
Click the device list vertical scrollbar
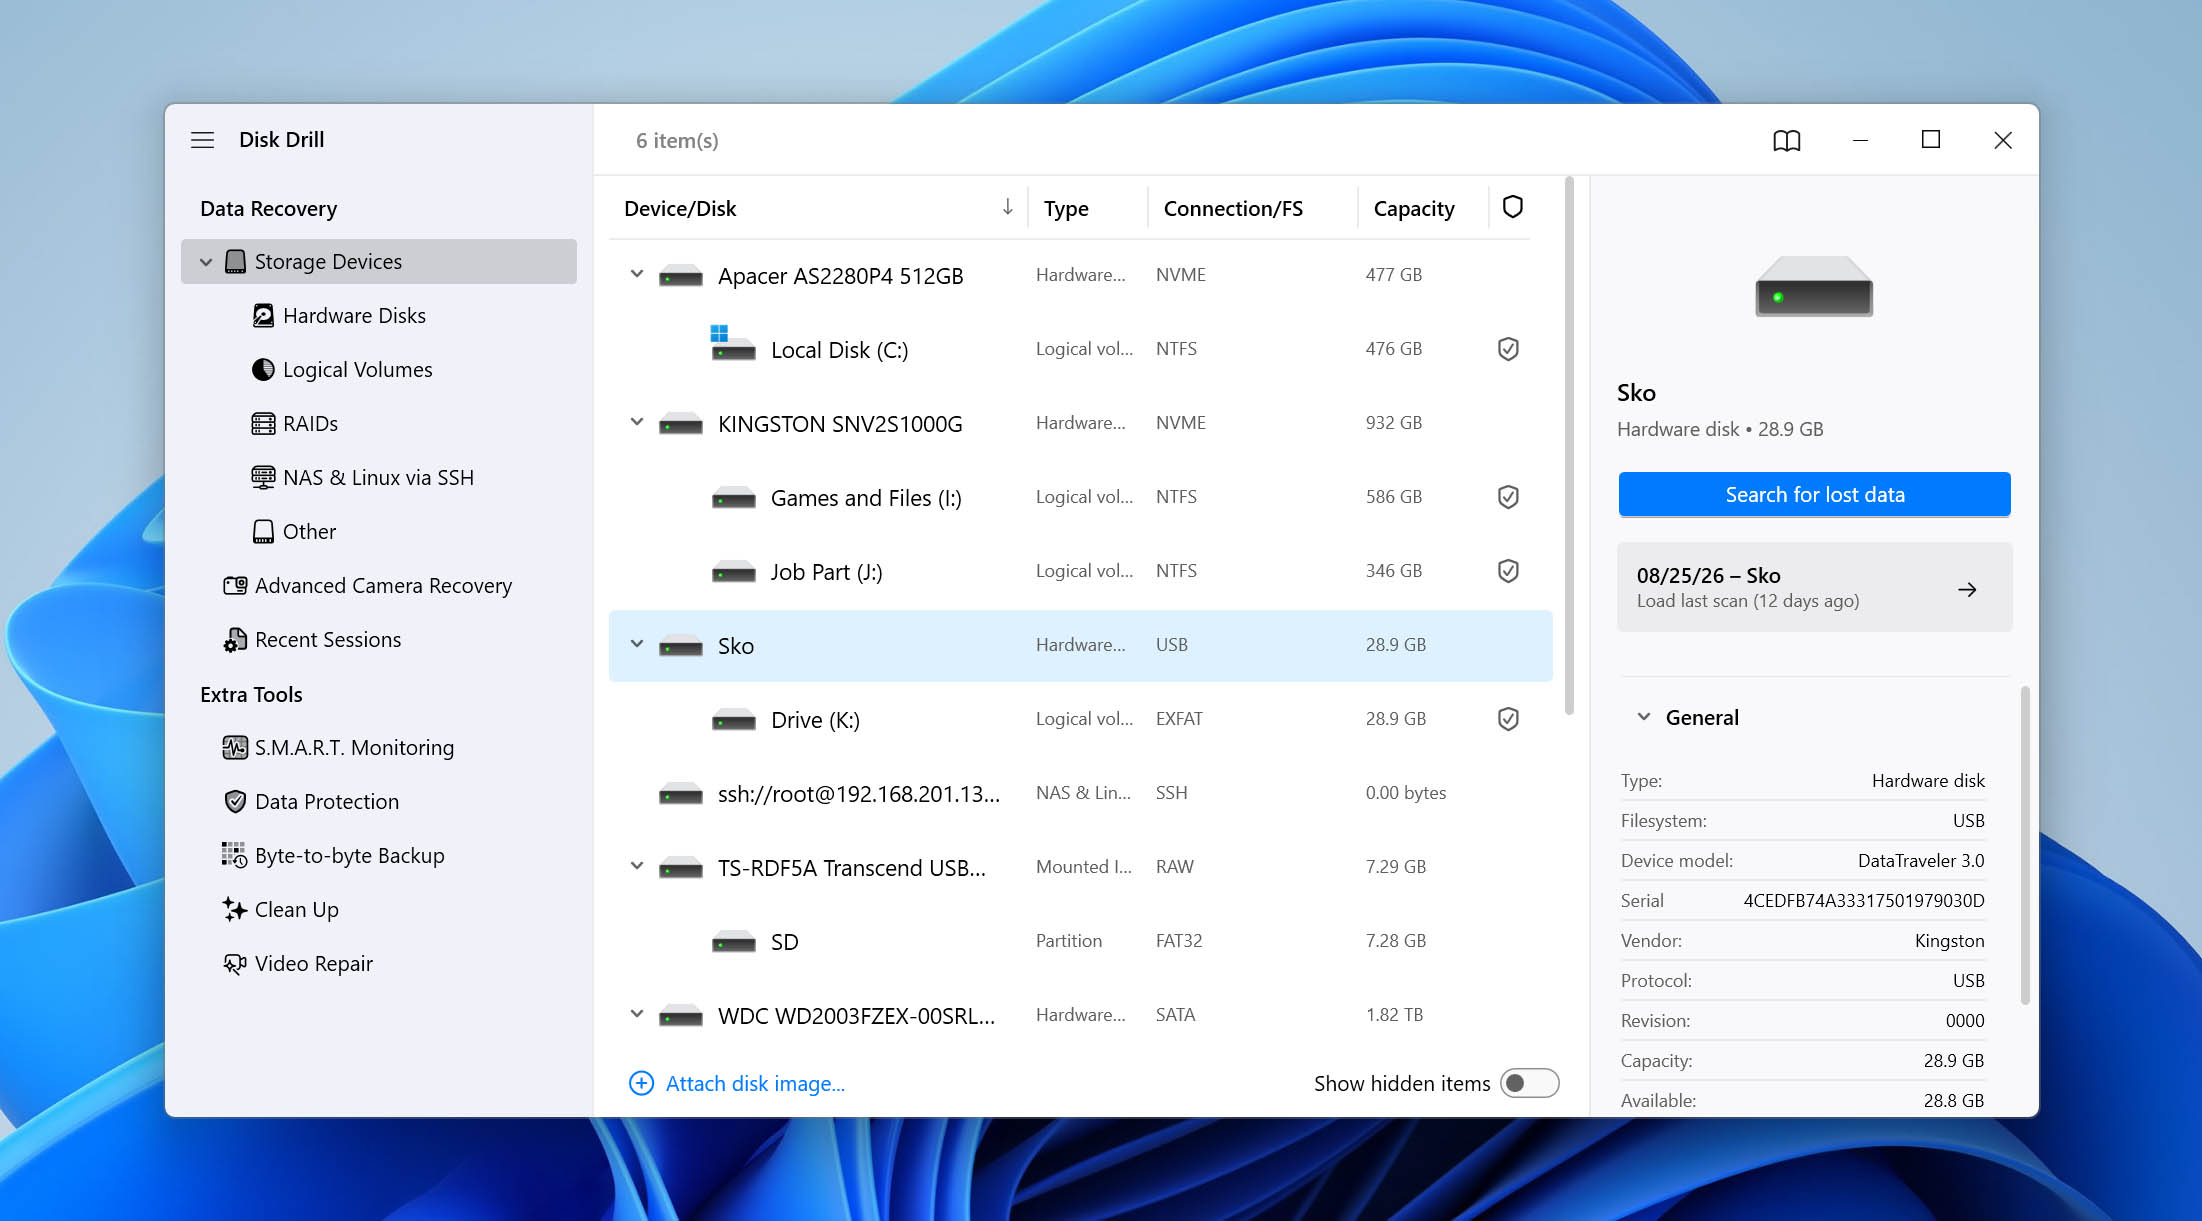pos(1569,446)
